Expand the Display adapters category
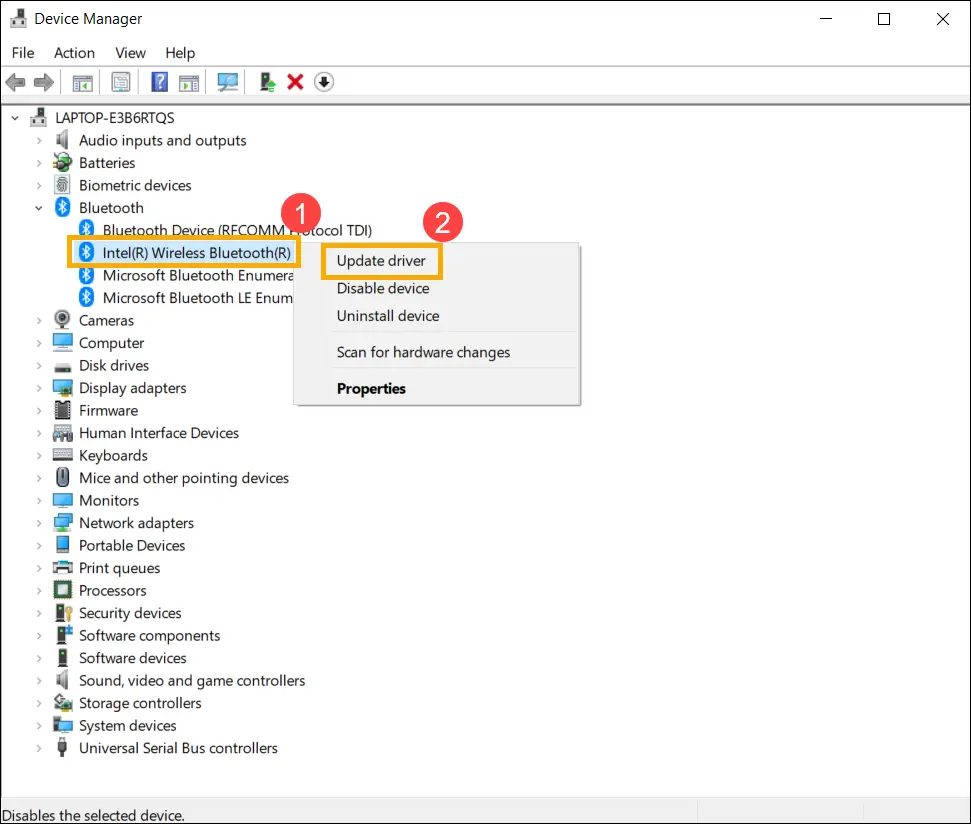This screenshot has height=824, width=971. [x=39, y=388]
